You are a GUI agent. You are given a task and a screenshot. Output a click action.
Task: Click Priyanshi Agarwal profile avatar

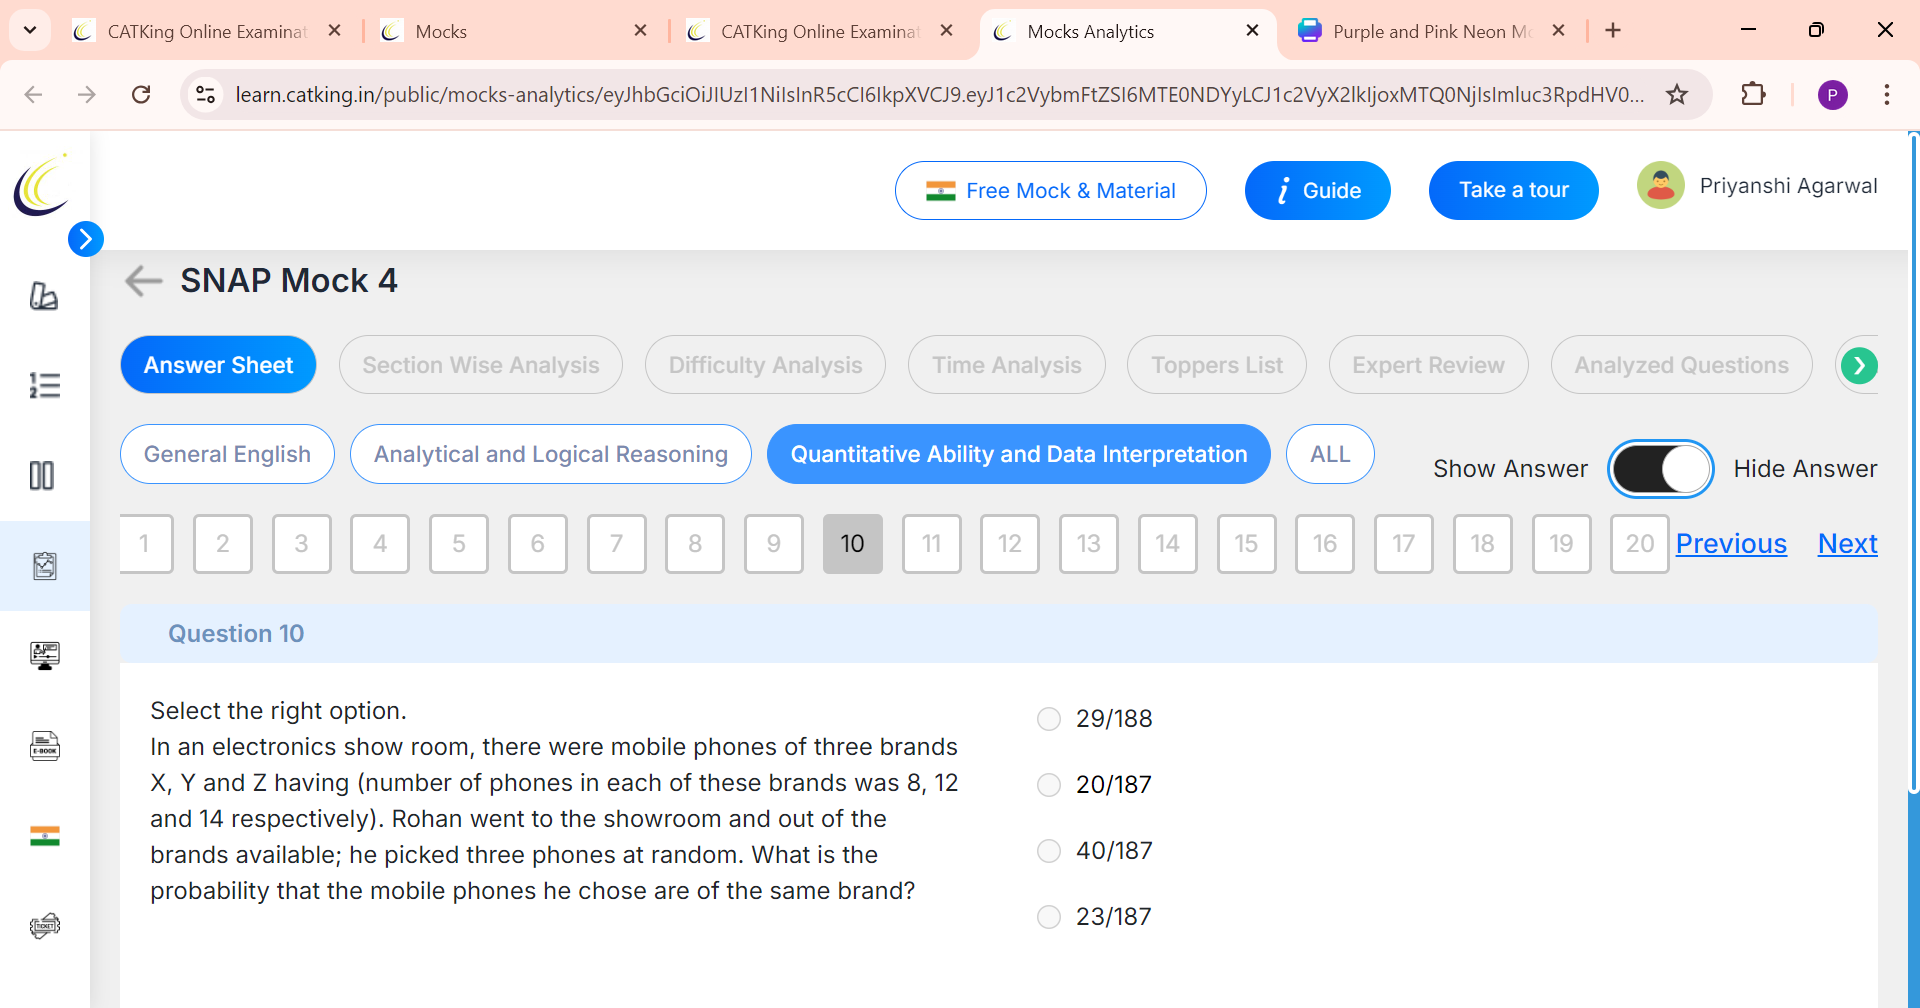point(1660,186)
